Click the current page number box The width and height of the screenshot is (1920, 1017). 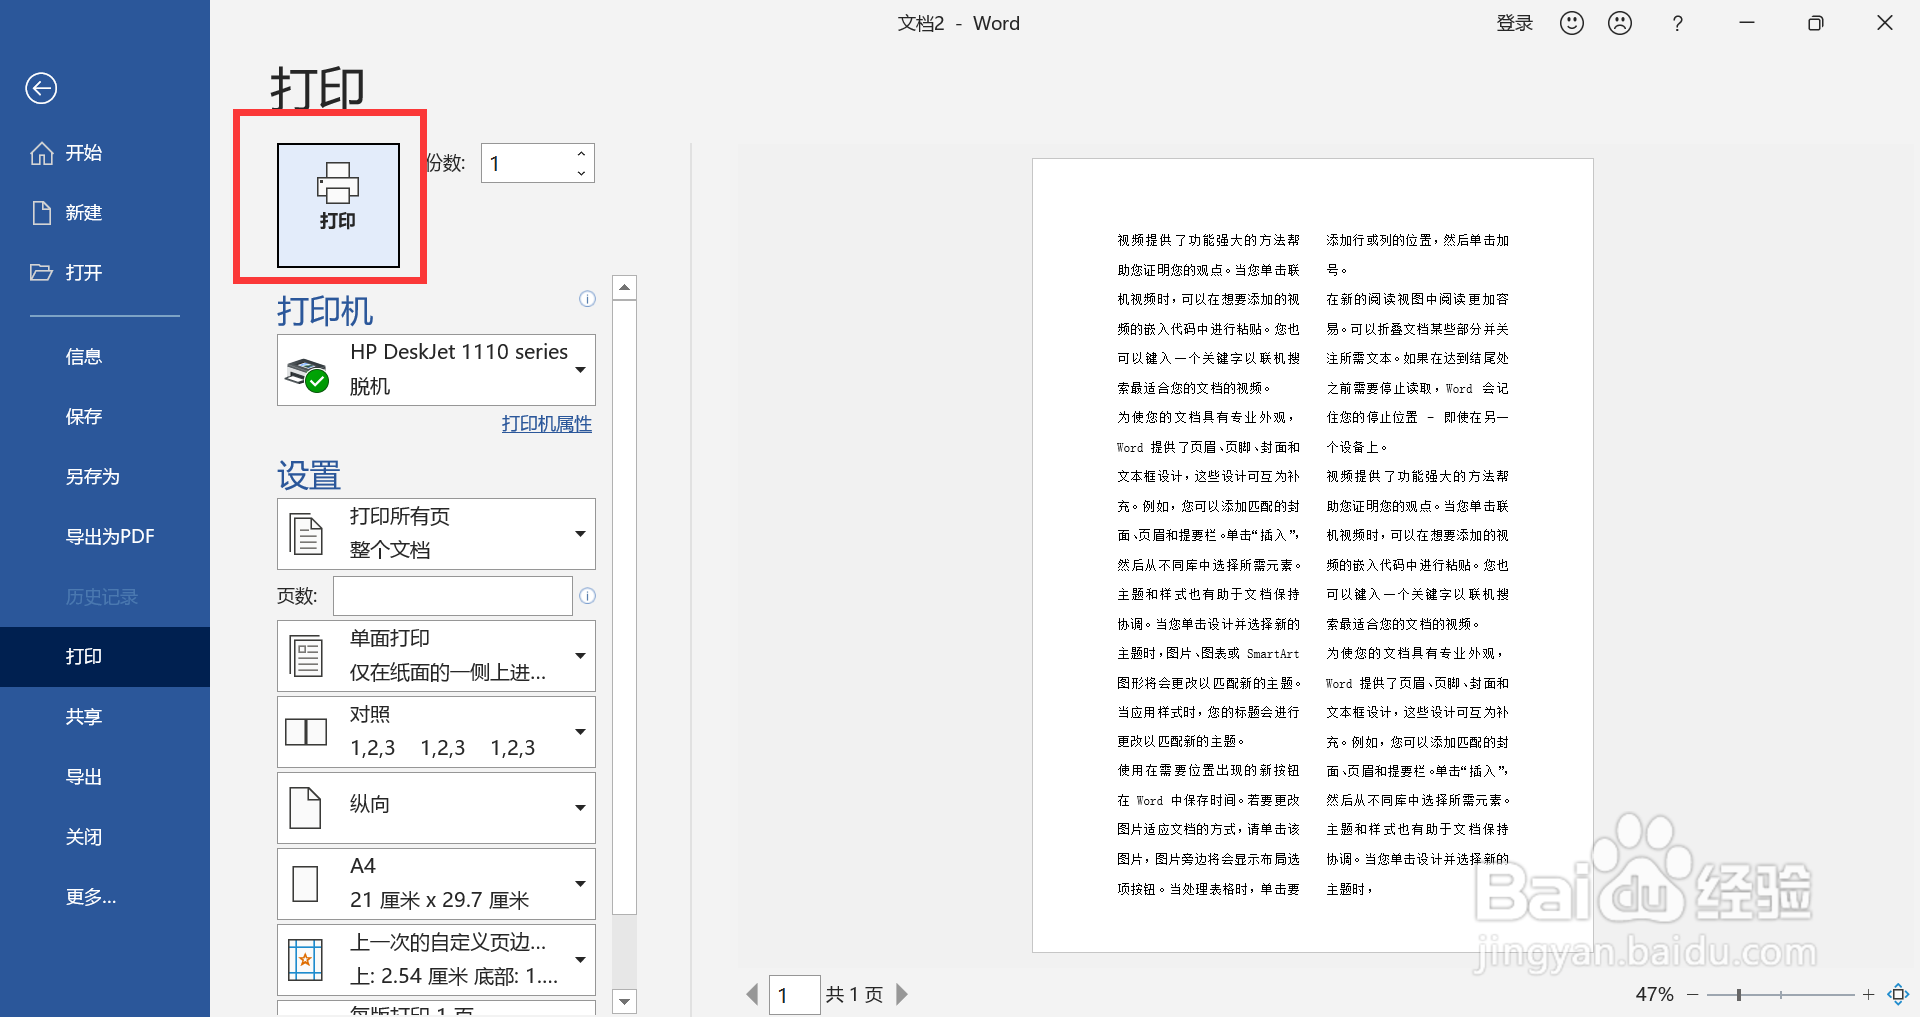(x=795, y=995)
